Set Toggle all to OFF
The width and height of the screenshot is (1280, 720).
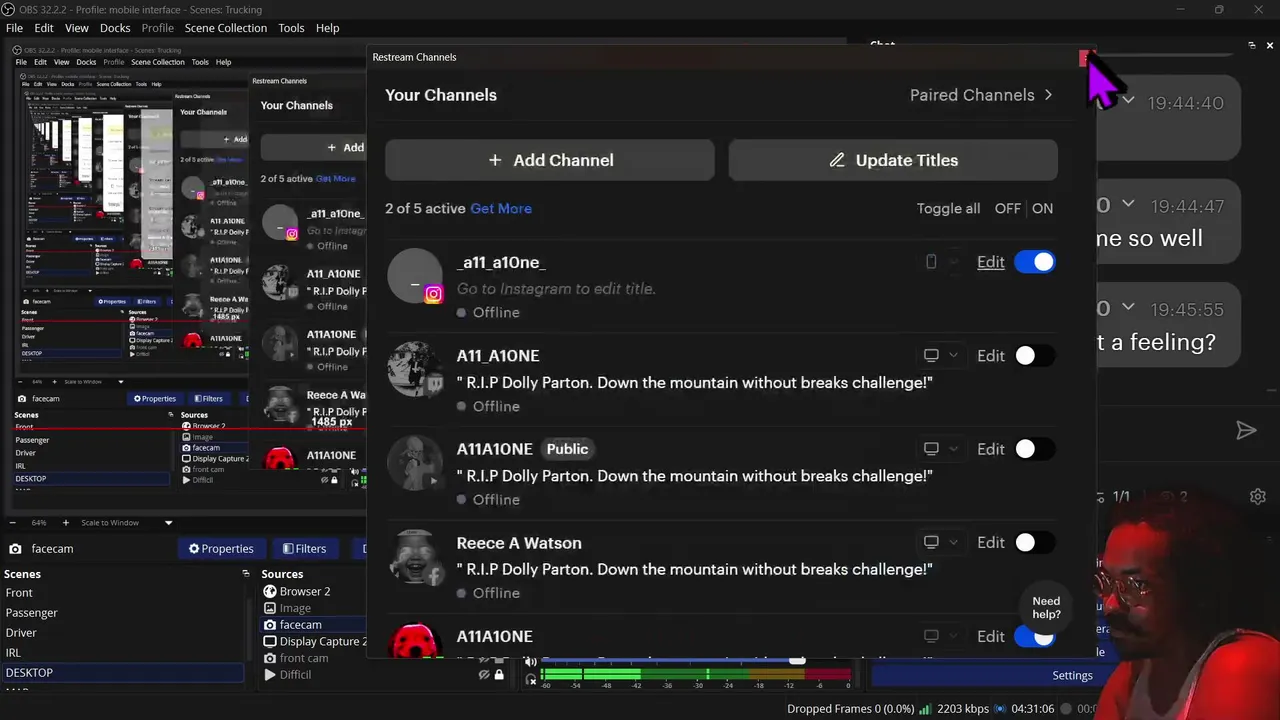[x=1008, y=208]
